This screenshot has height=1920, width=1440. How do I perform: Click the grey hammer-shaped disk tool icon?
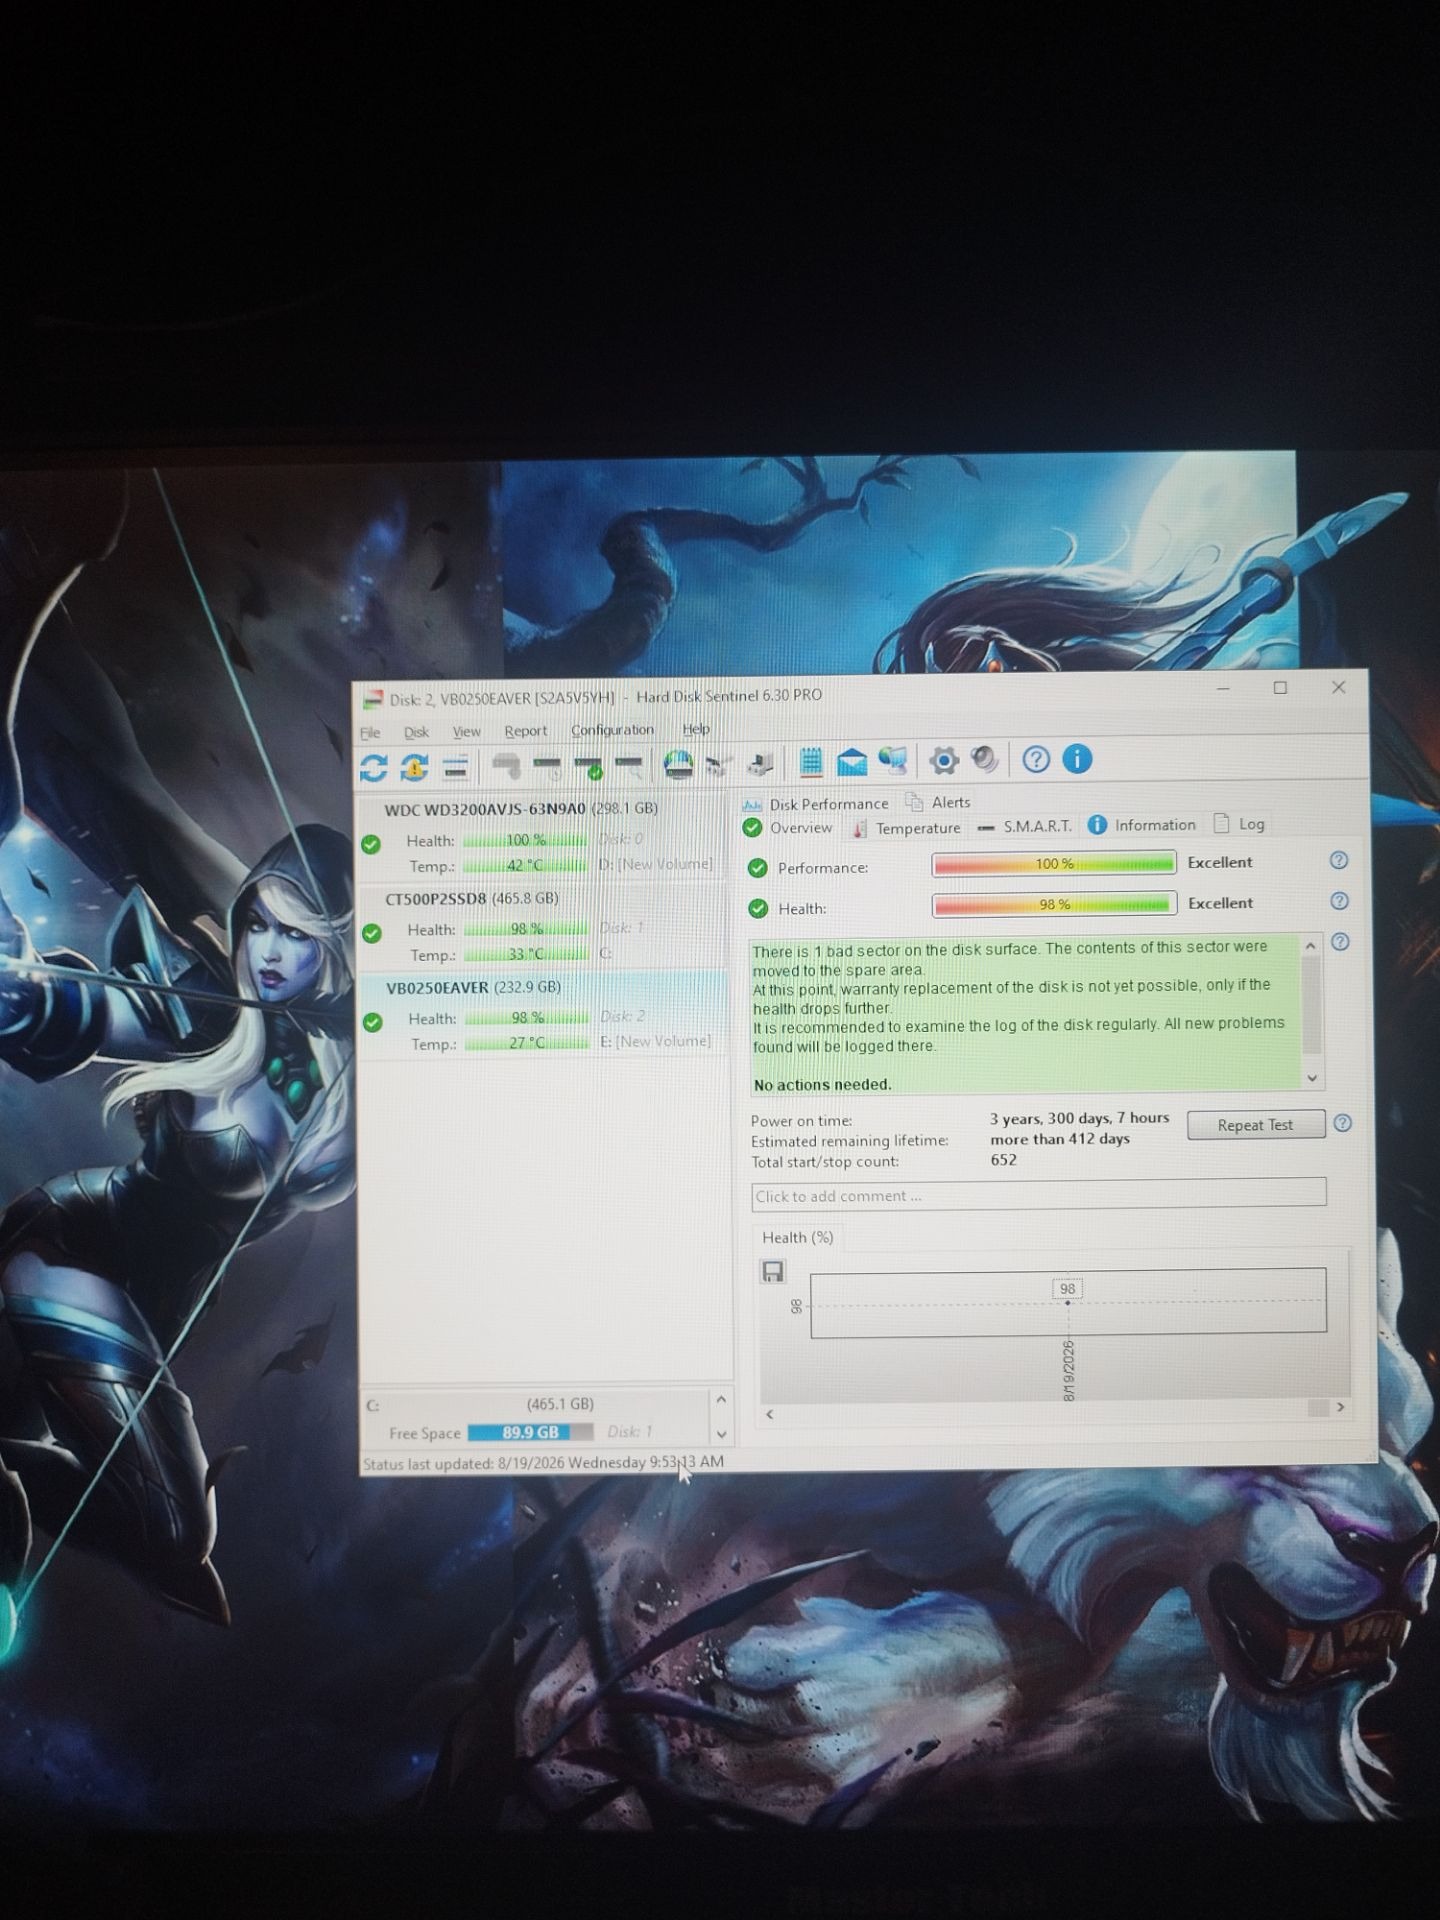(507, 766)
